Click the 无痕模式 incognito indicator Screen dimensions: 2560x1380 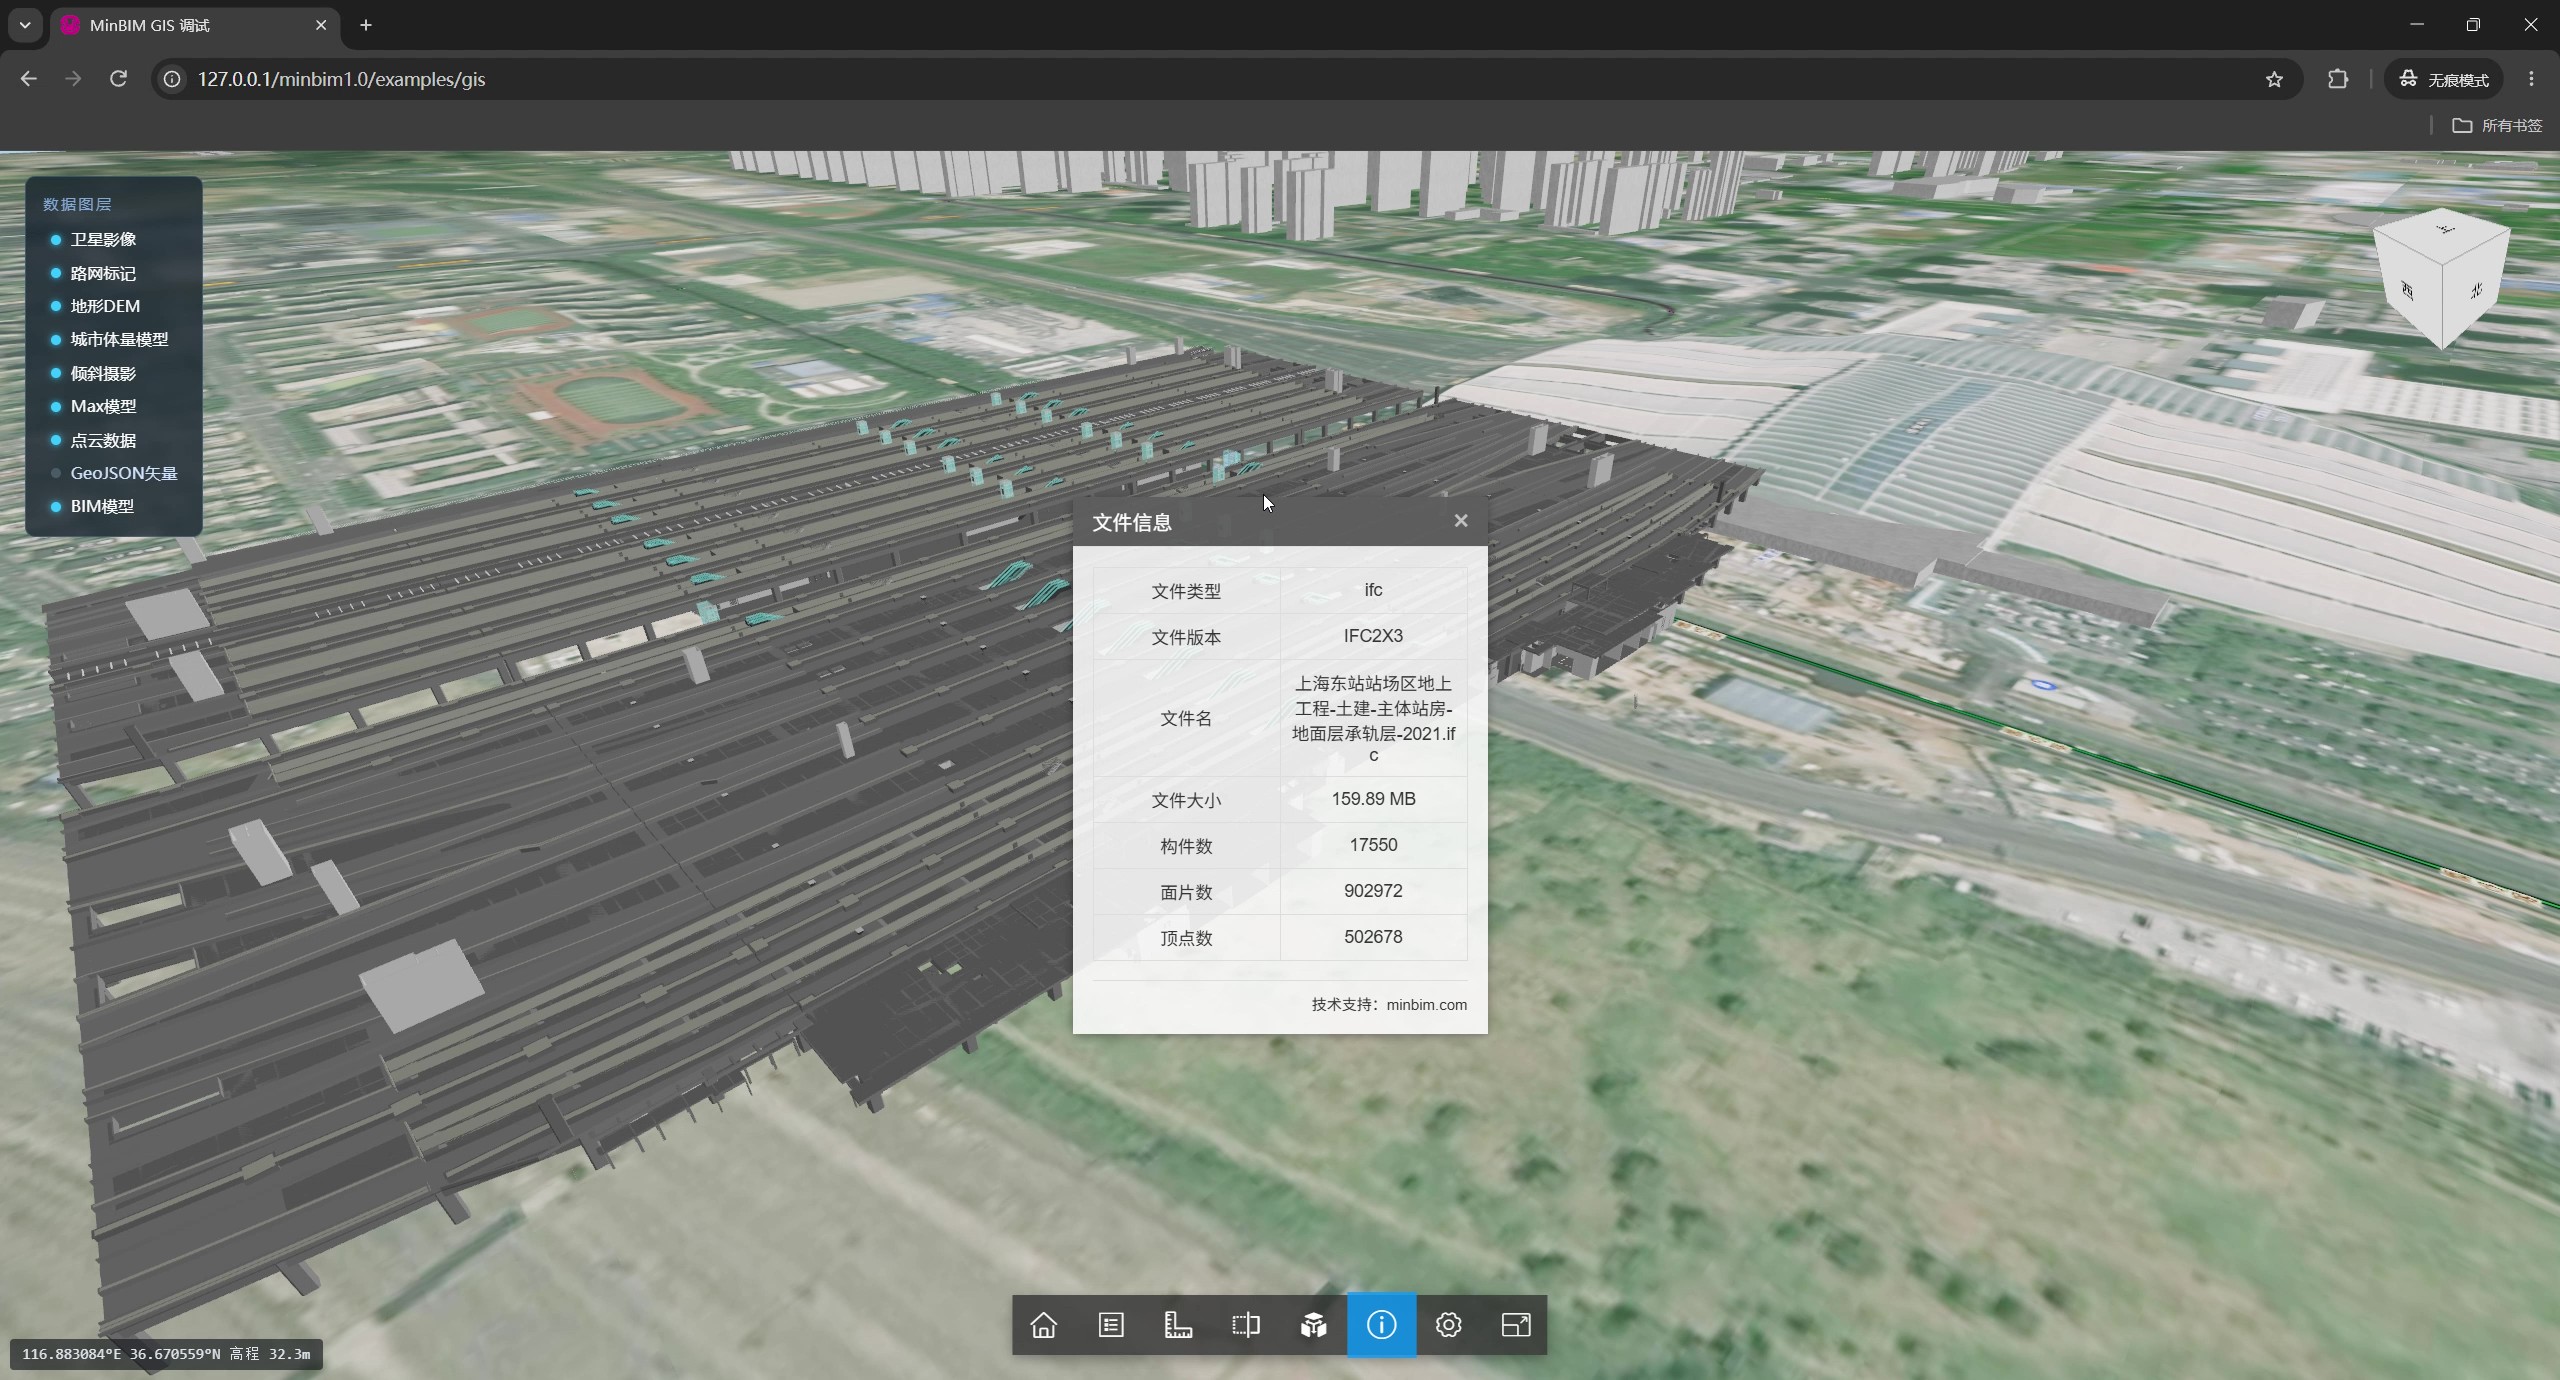click(x=2443, y=79)
